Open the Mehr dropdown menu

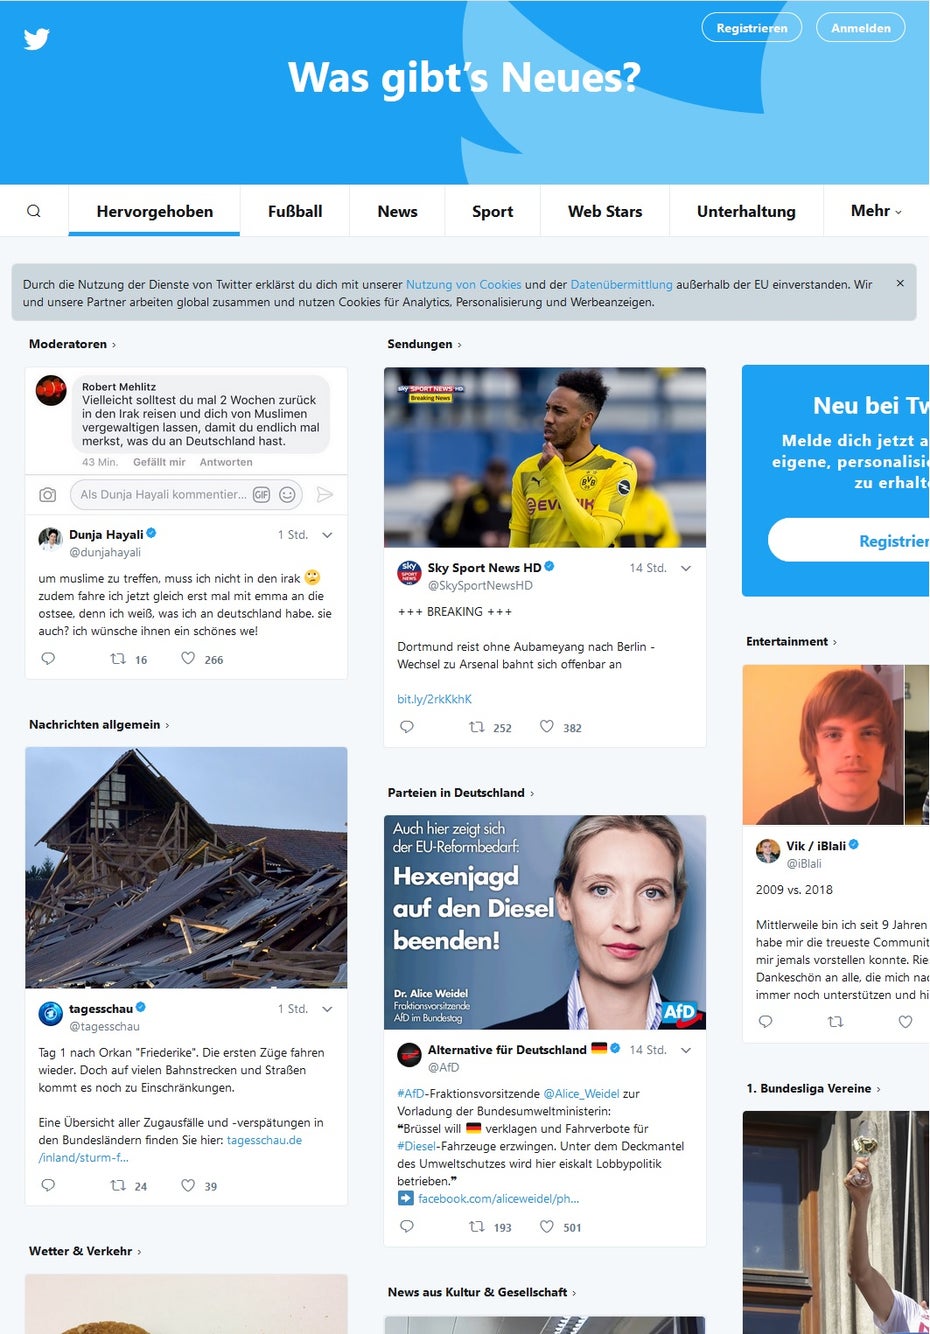tap(876, 211)
